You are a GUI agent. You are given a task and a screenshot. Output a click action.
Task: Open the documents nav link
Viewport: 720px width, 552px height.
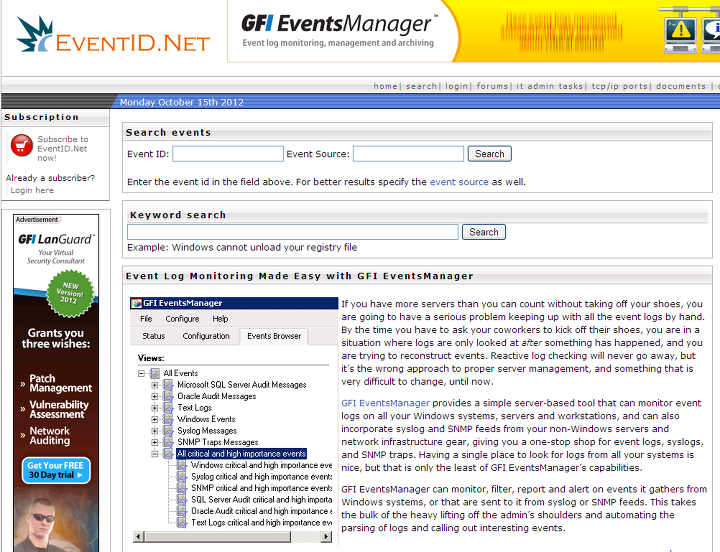[x=681, y=86]
